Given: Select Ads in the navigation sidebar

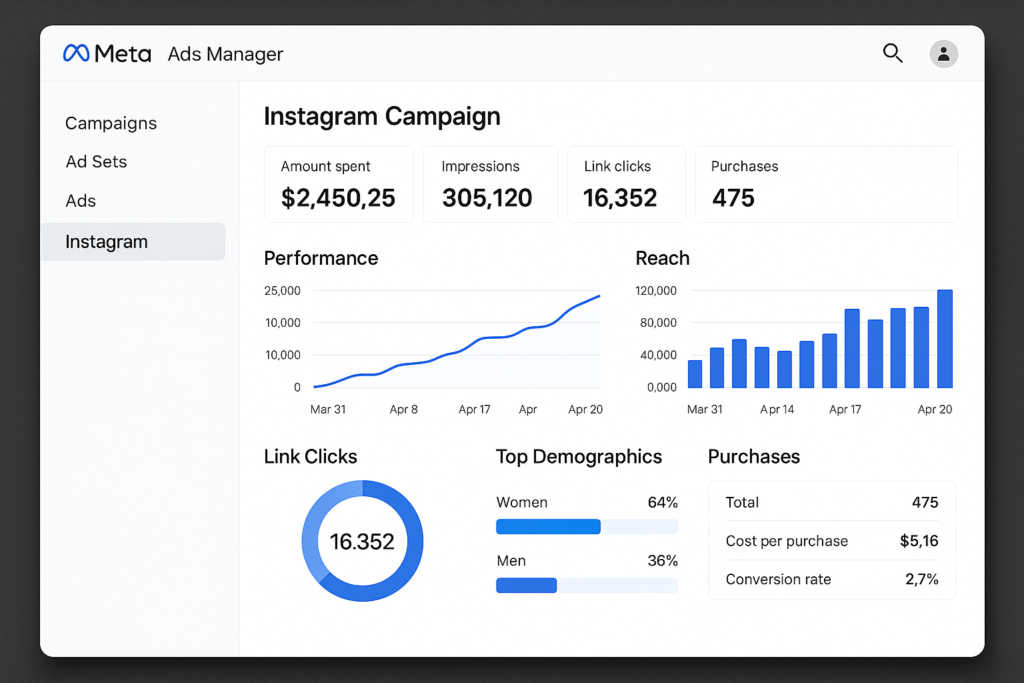Looking at the screenshot, I should click(80, 200).
